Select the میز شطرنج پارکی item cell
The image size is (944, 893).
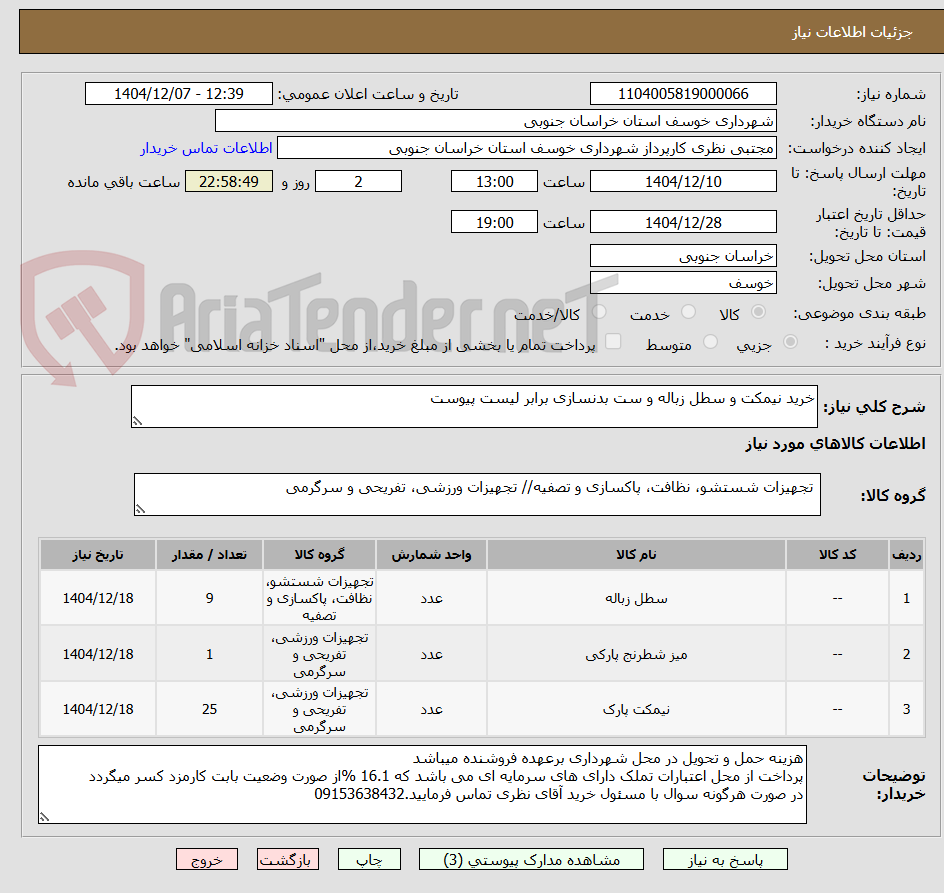click(x=636, y=654)
